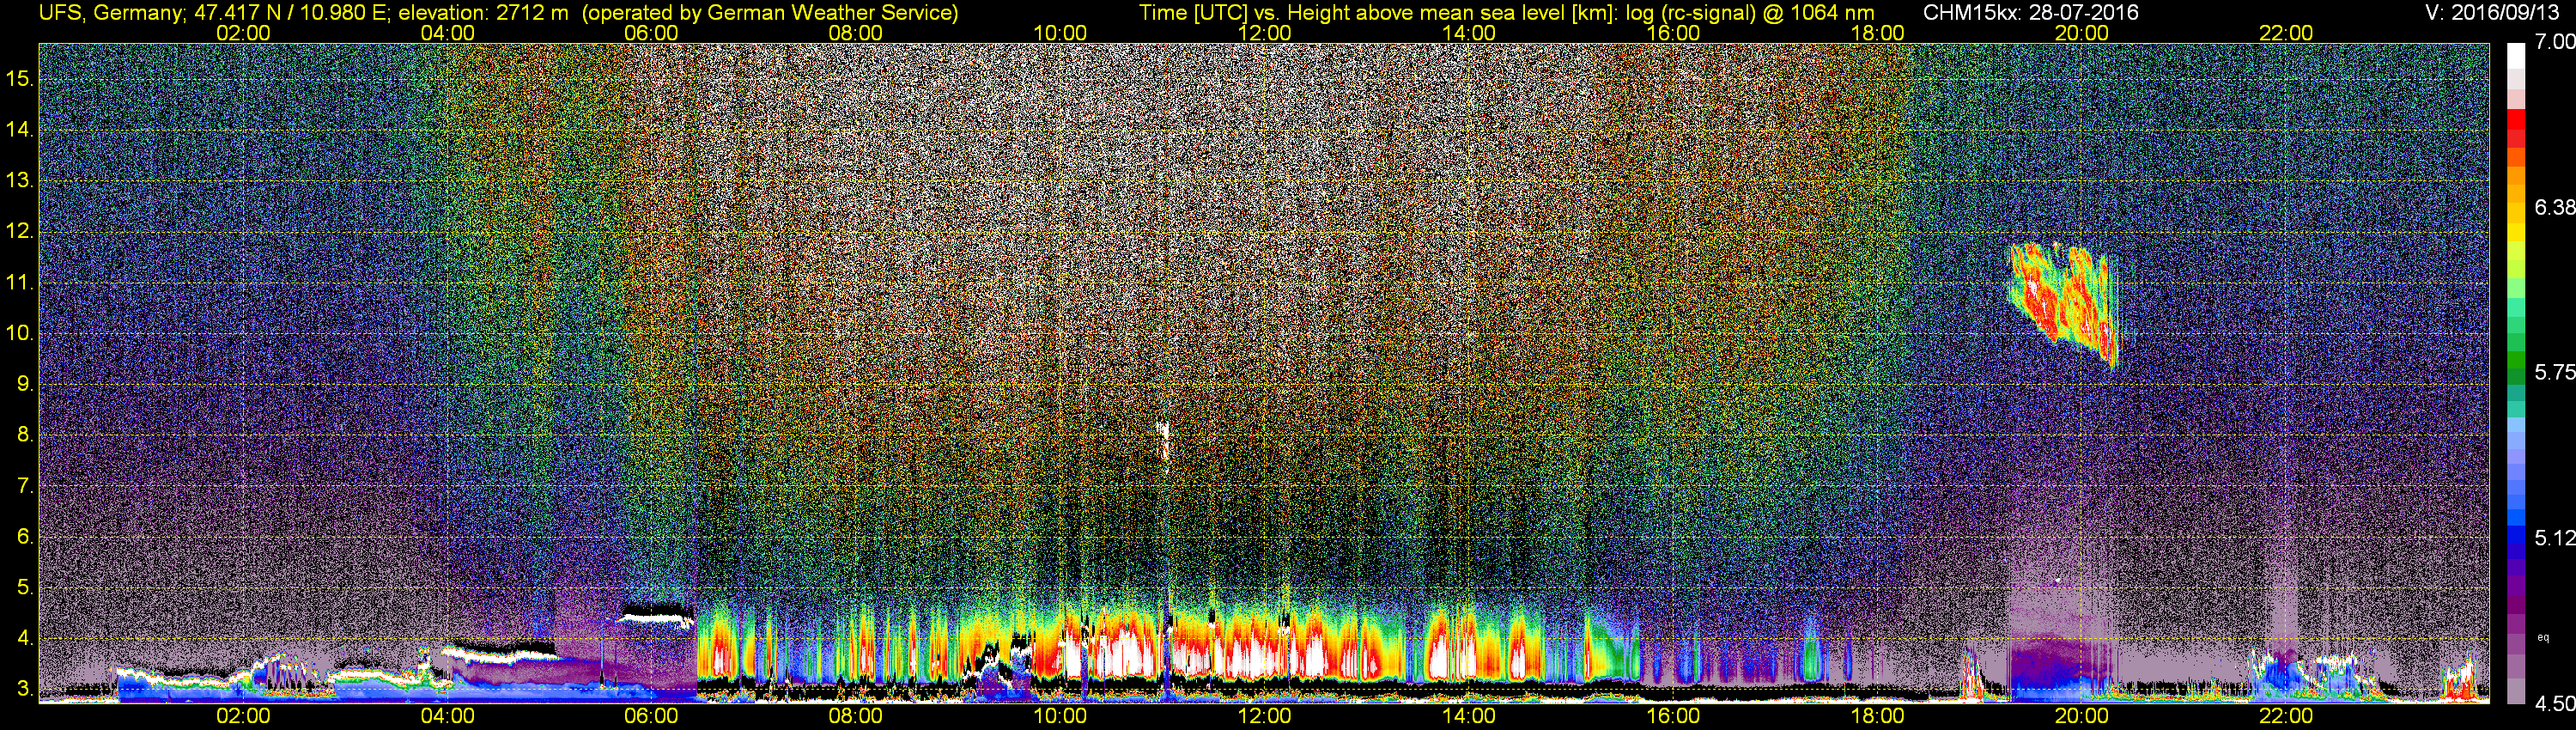Click the 02:00 label on the top time axis

pos(243,33)
